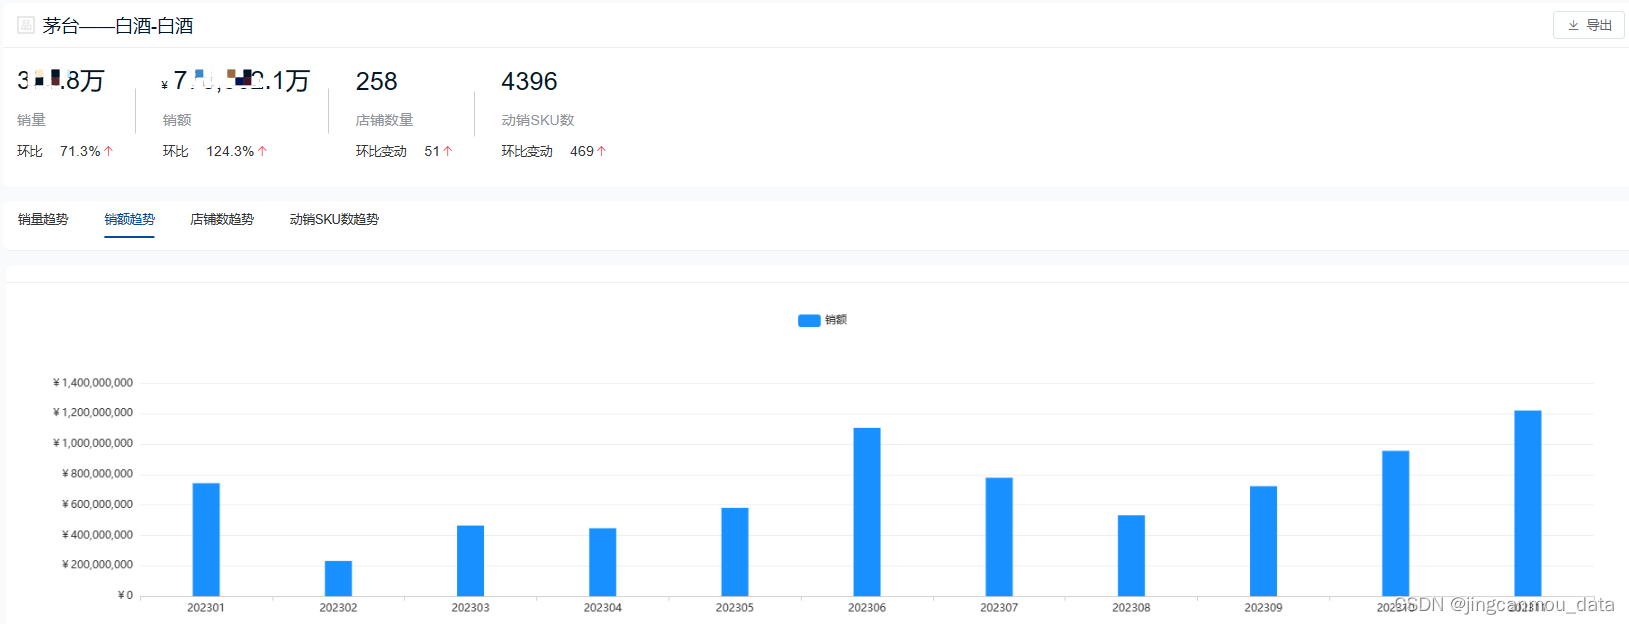Click the ¥400,000,000 axis label

pyautogui.click(x=97, y=535)
